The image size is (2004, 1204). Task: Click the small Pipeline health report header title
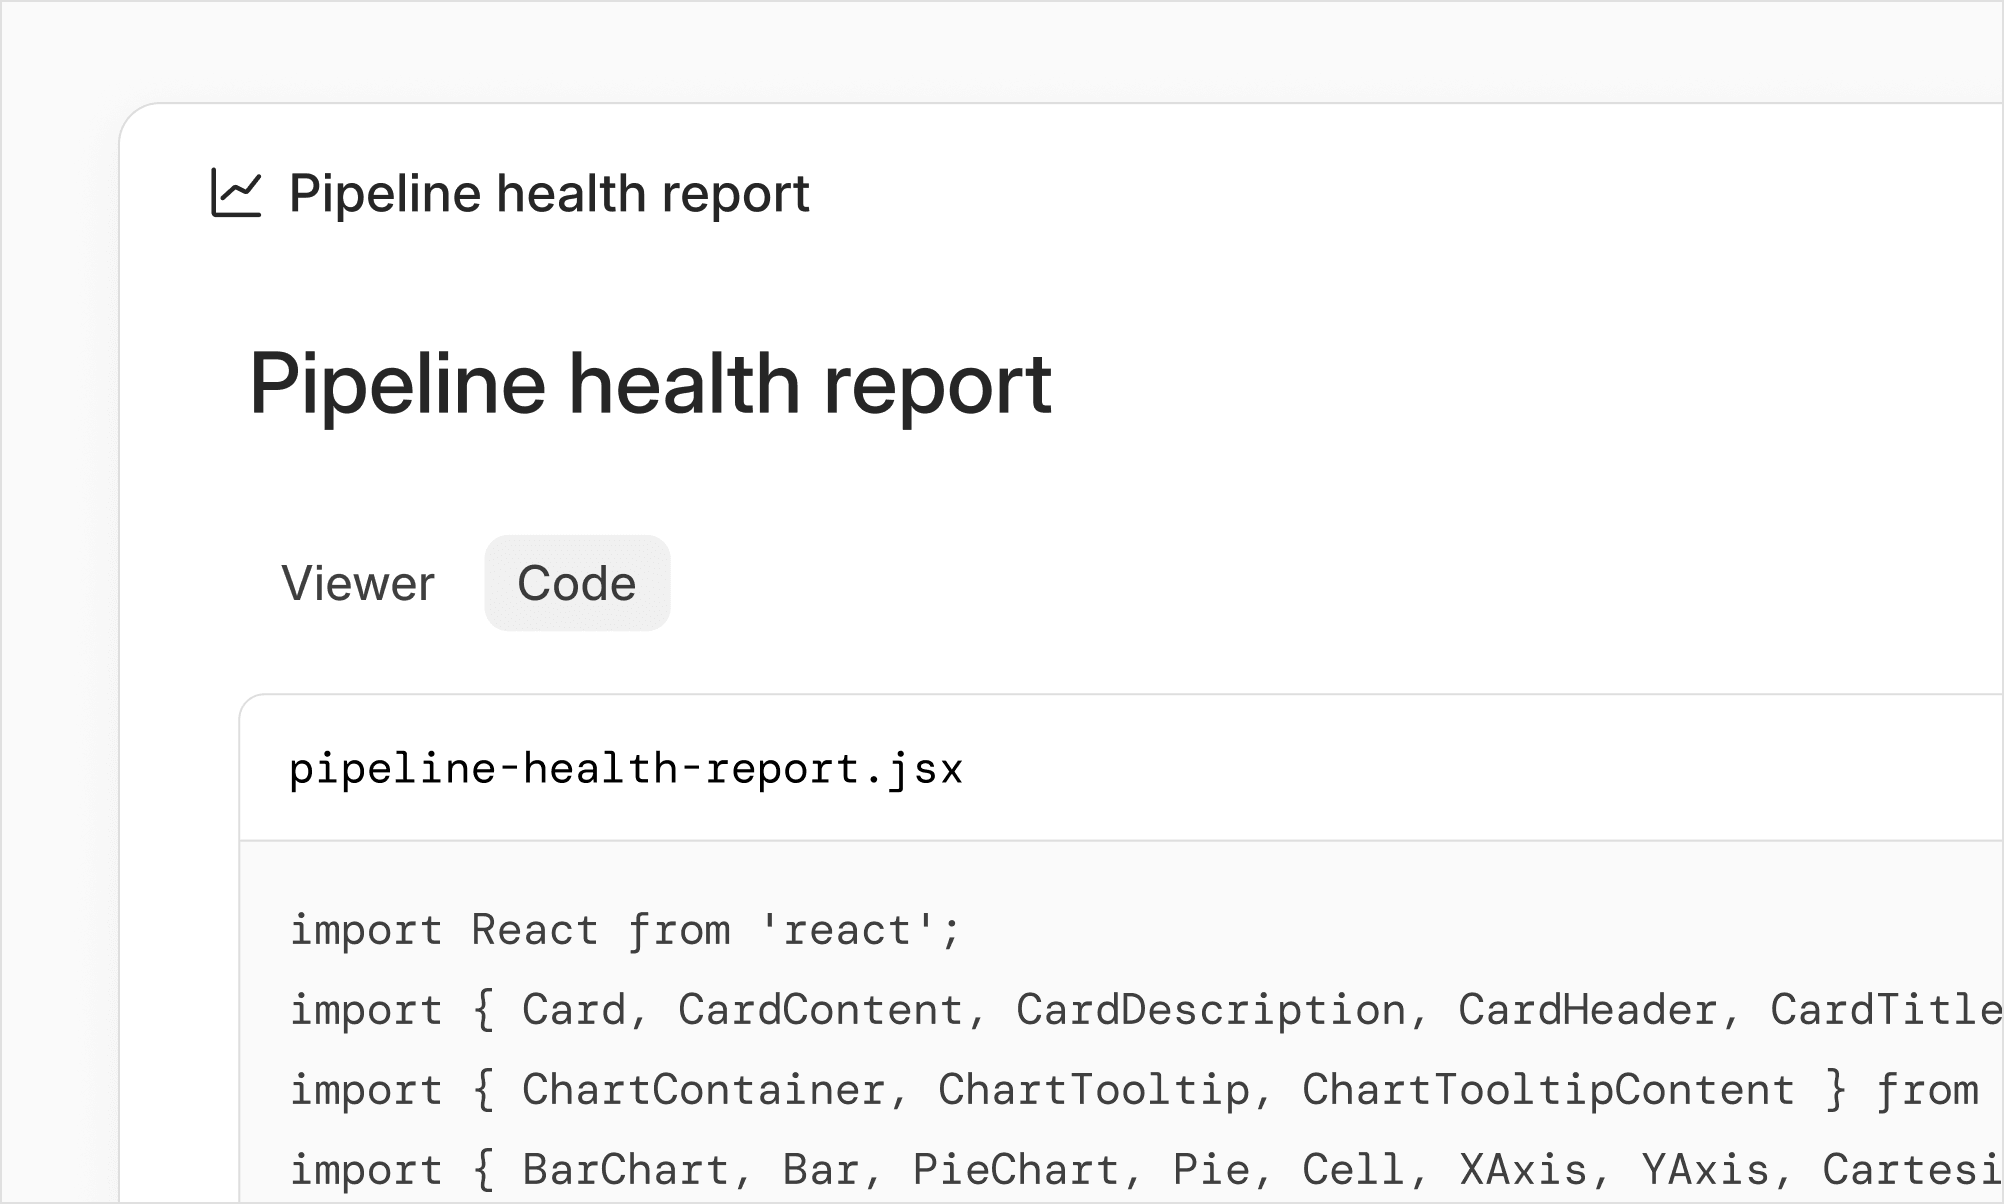549,193
